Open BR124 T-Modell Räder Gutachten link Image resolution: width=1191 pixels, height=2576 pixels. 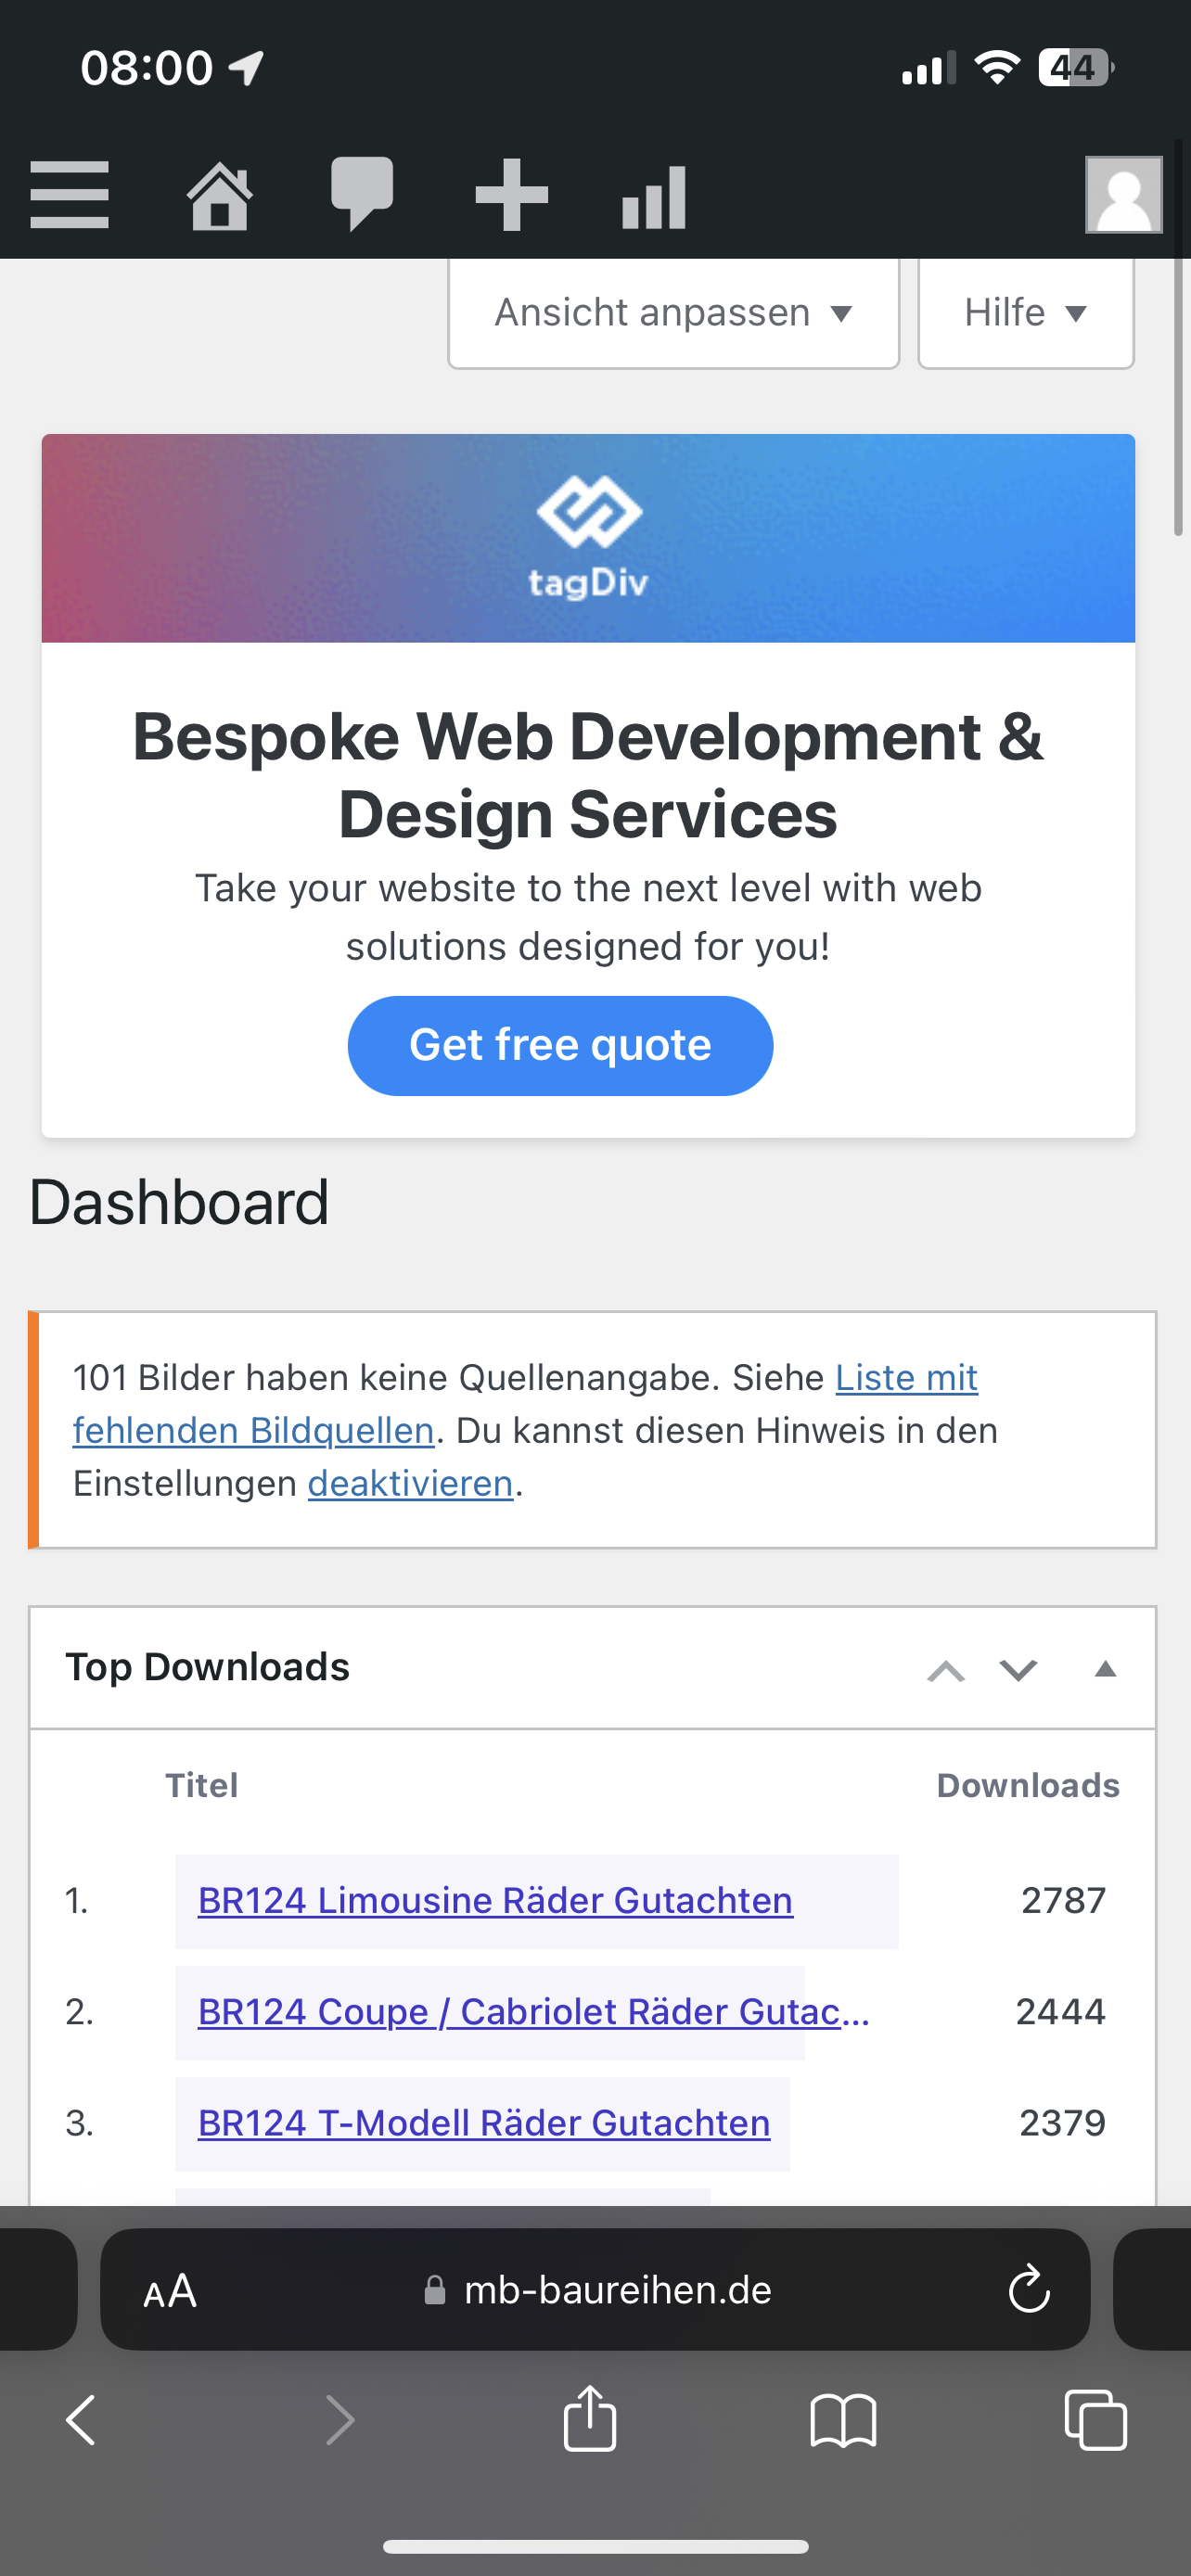[x=484, y=2123]
